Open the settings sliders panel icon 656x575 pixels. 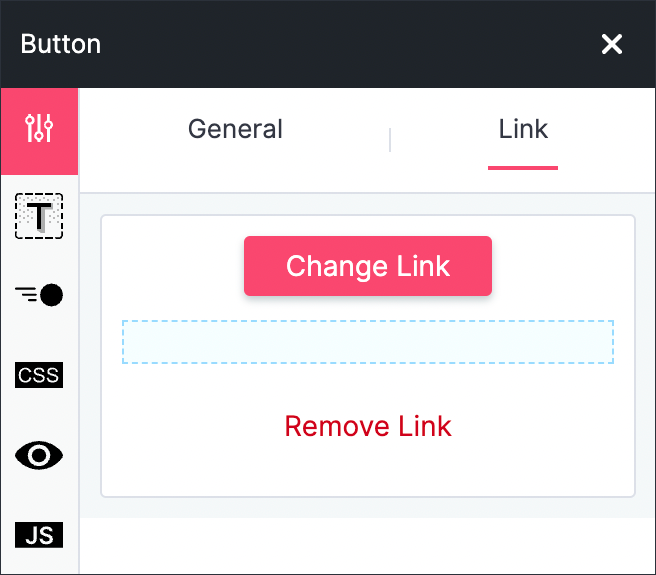39,128
